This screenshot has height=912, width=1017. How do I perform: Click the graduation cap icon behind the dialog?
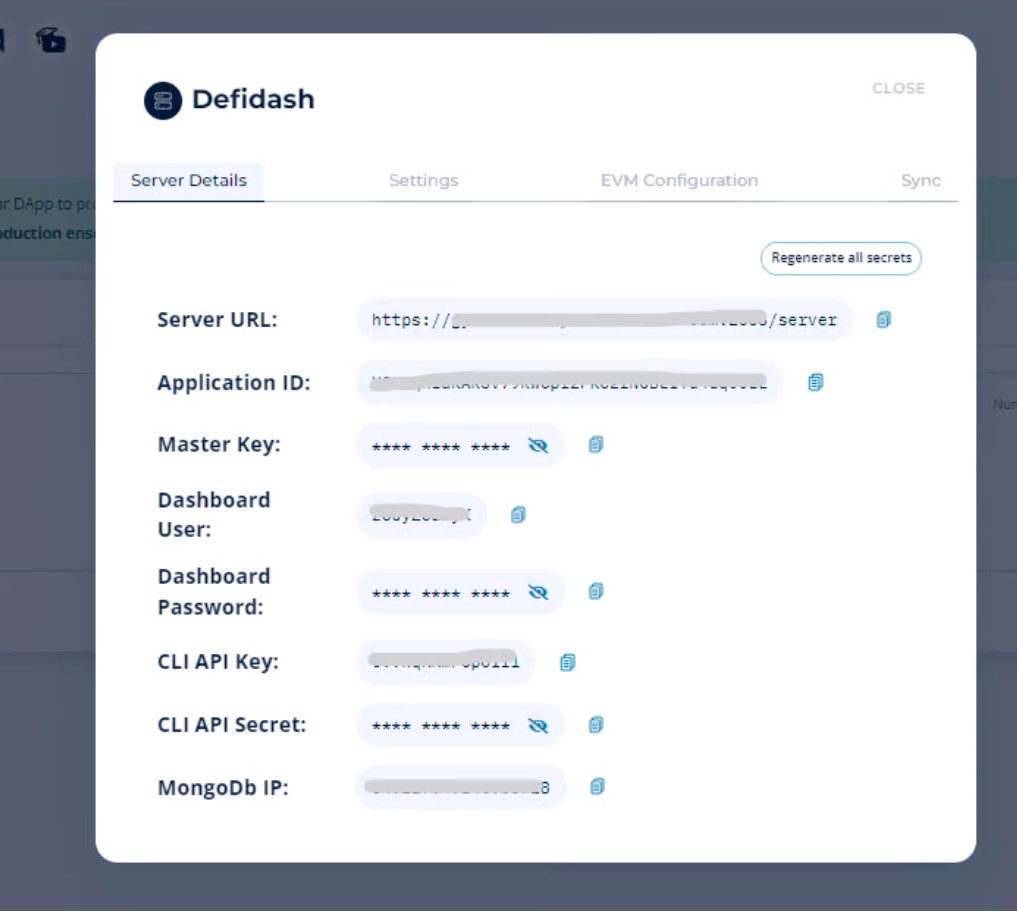[x=51, y=40]
